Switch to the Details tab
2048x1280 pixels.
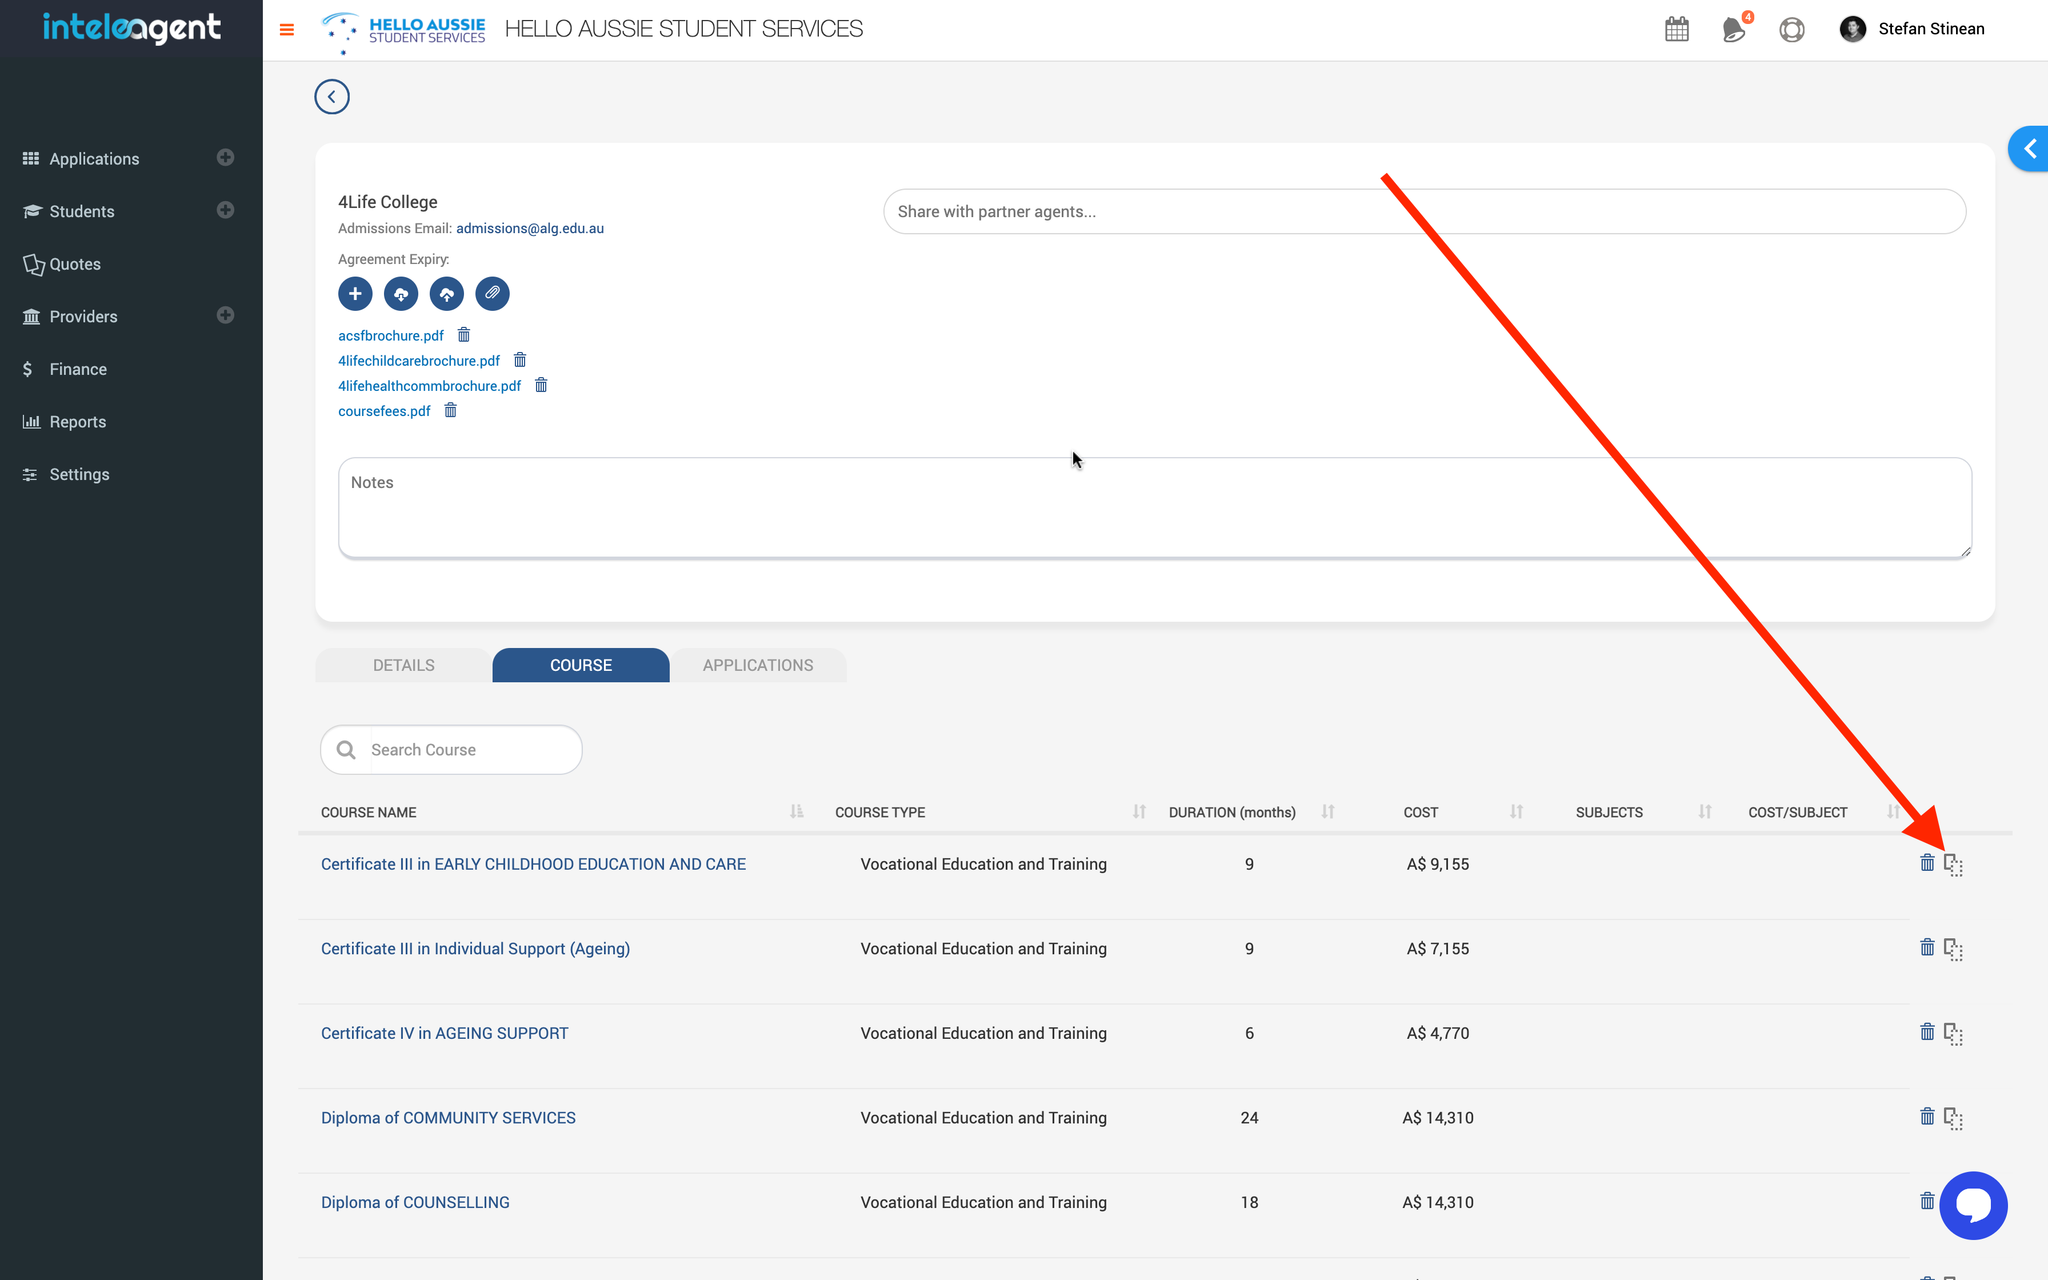[403, 665]
